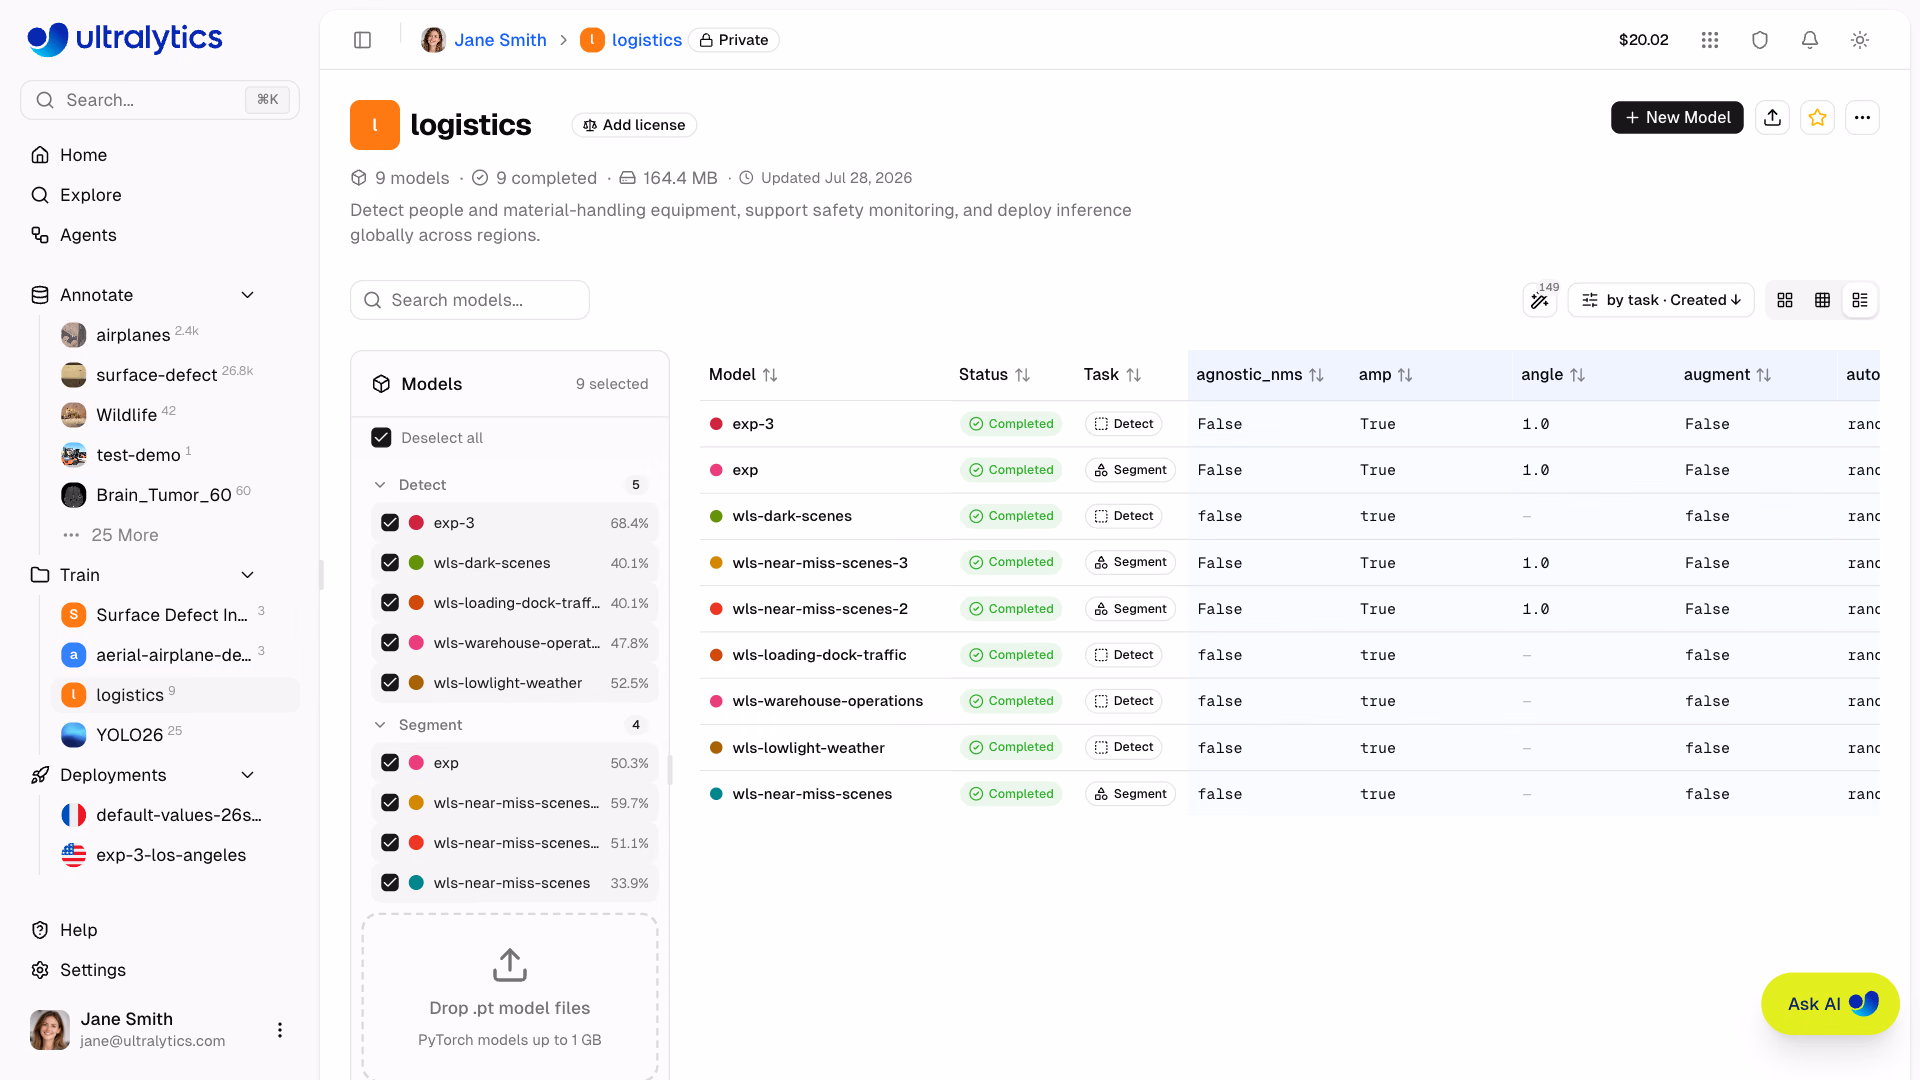The height and width of the screenshot is (1080, 1920).
Task: Uncheck wls-lowlight-weather model checkbox
Action: 390,683
